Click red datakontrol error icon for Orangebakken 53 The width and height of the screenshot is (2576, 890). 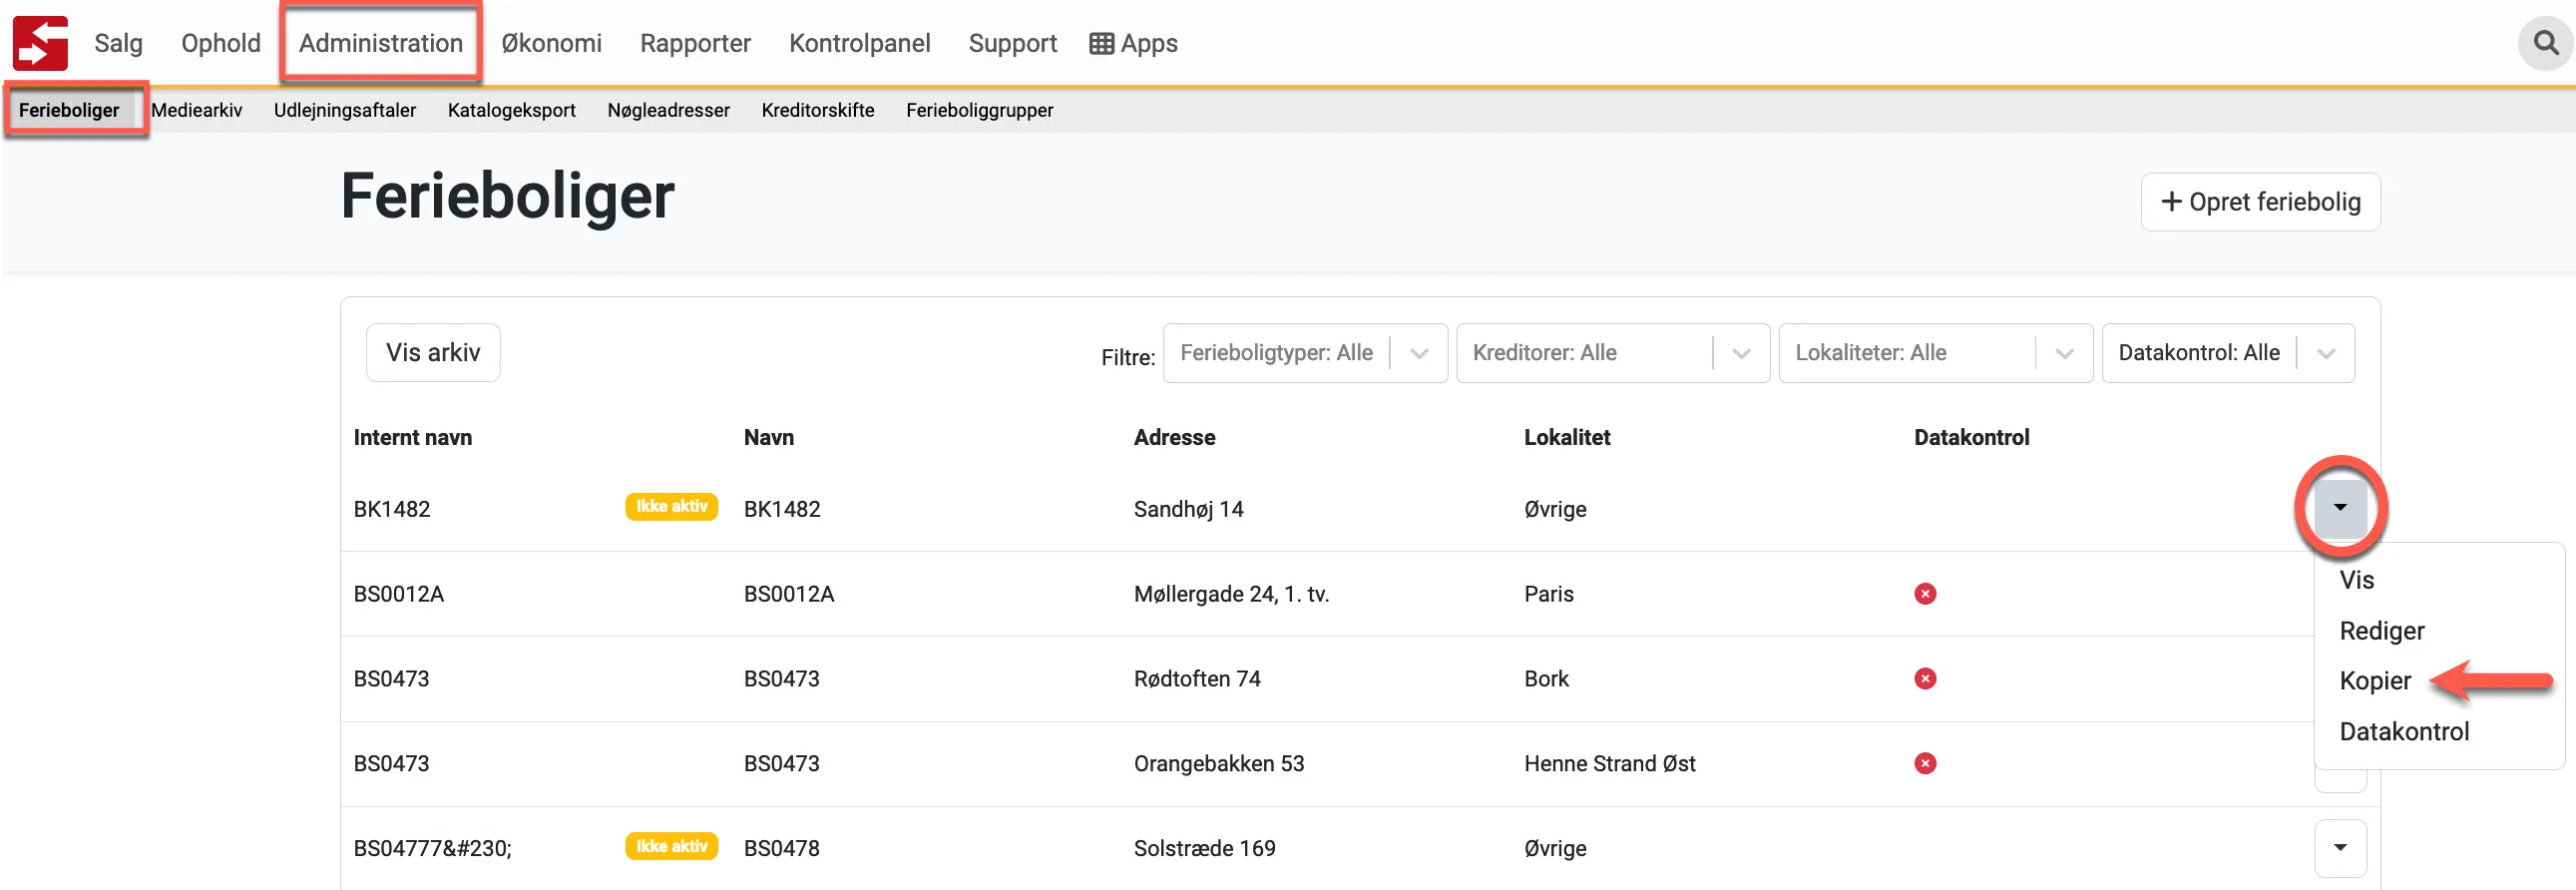click(1924, 764)
